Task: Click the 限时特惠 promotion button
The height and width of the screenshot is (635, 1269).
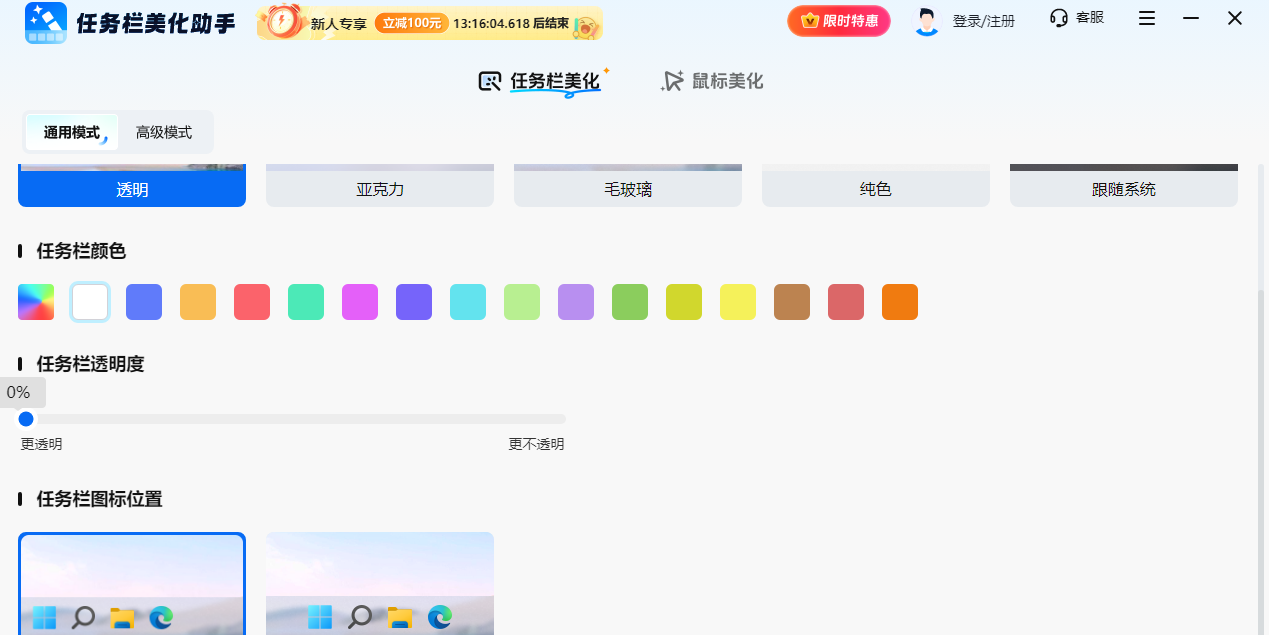Action: 838,20
